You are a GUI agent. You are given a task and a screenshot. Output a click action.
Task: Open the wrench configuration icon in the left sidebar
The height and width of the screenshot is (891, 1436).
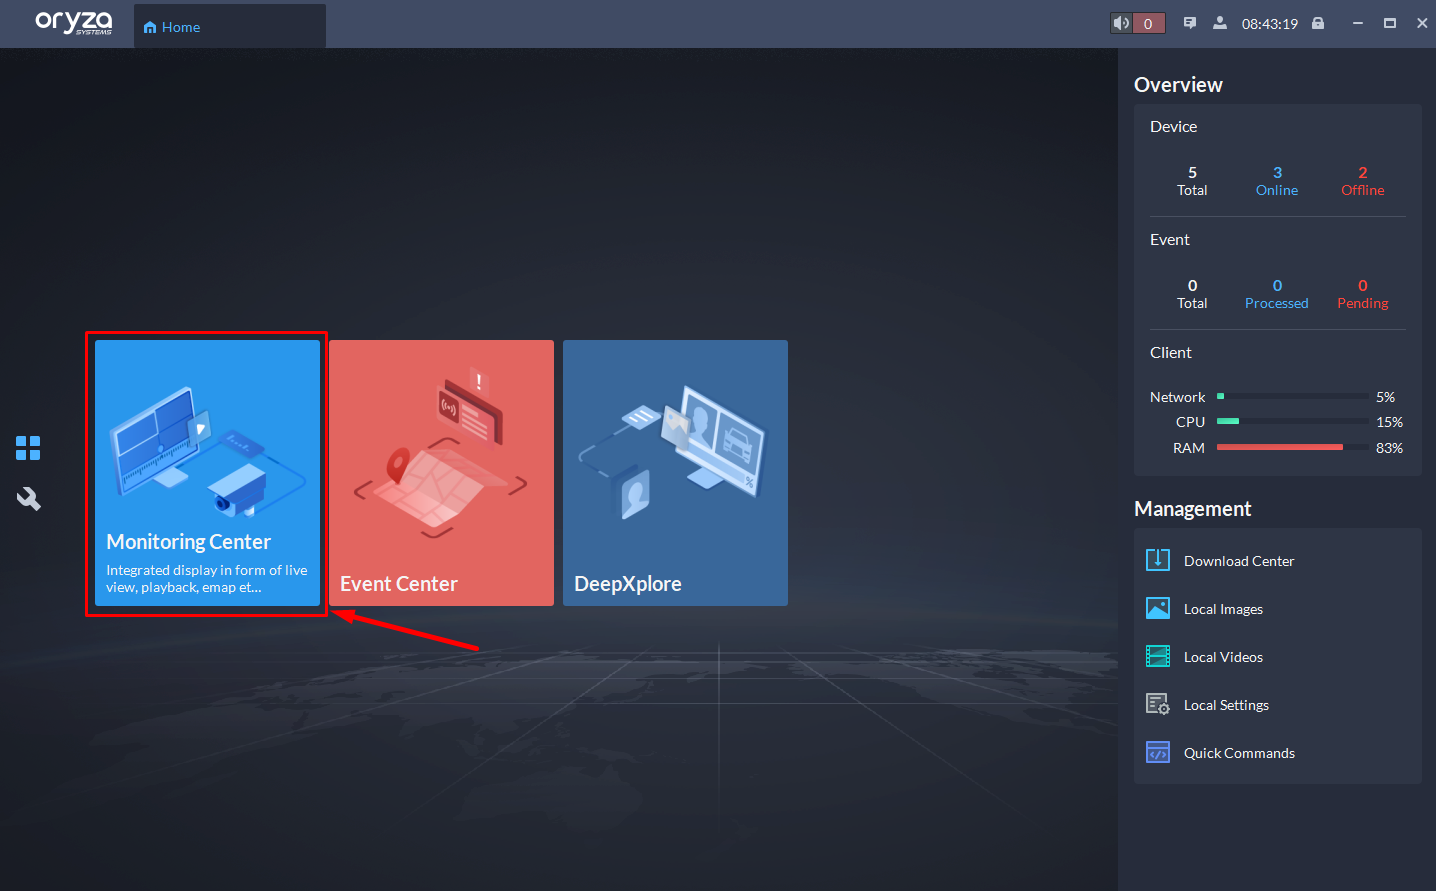(28, 498)
